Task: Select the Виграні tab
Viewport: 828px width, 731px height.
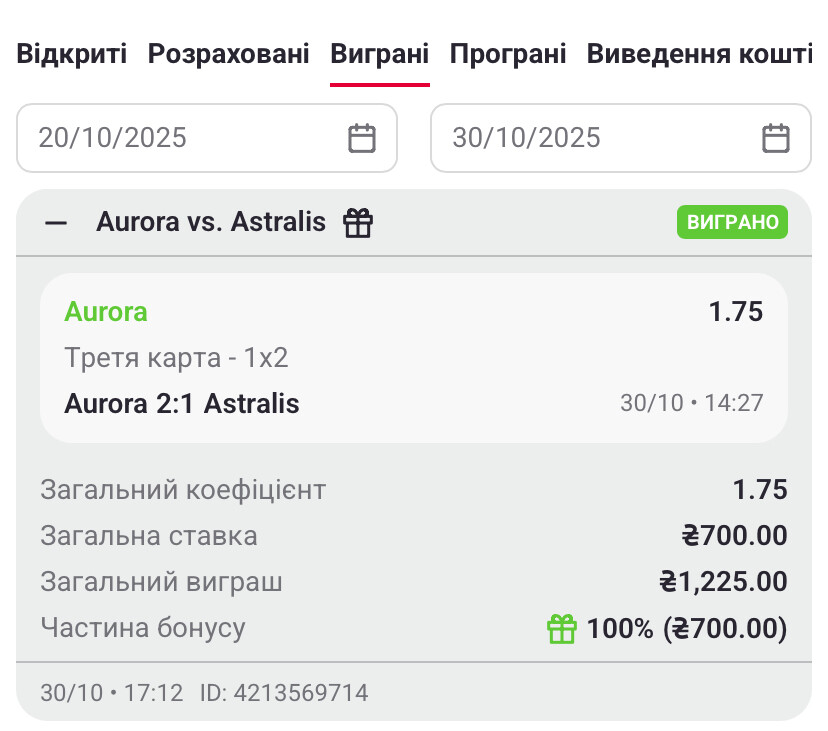Action: (380, 54)
